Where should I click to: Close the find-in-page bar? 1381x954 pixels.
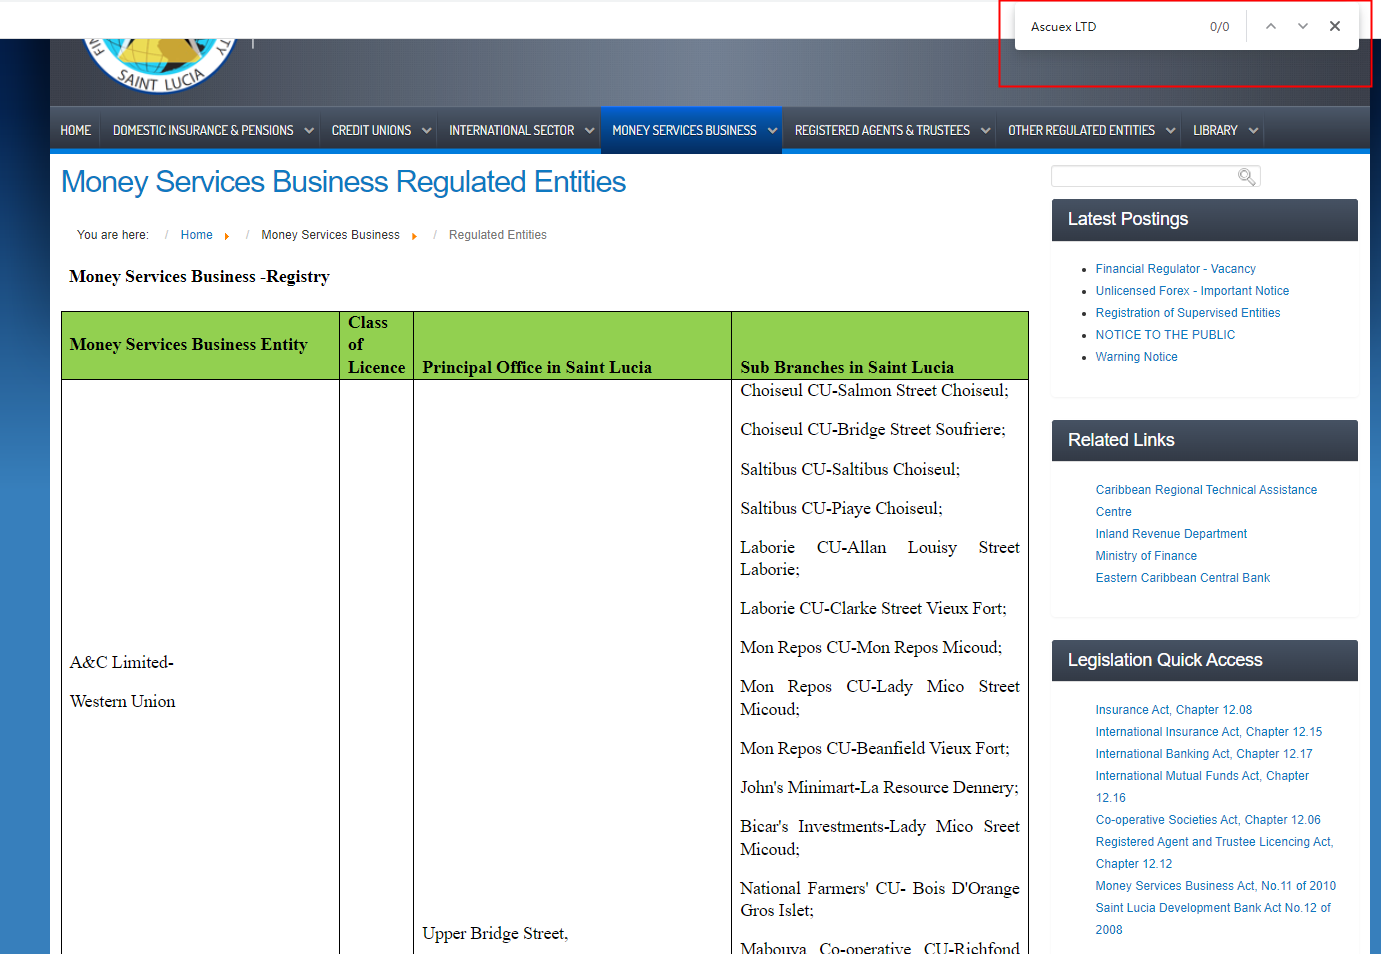tap(1334, 27)
